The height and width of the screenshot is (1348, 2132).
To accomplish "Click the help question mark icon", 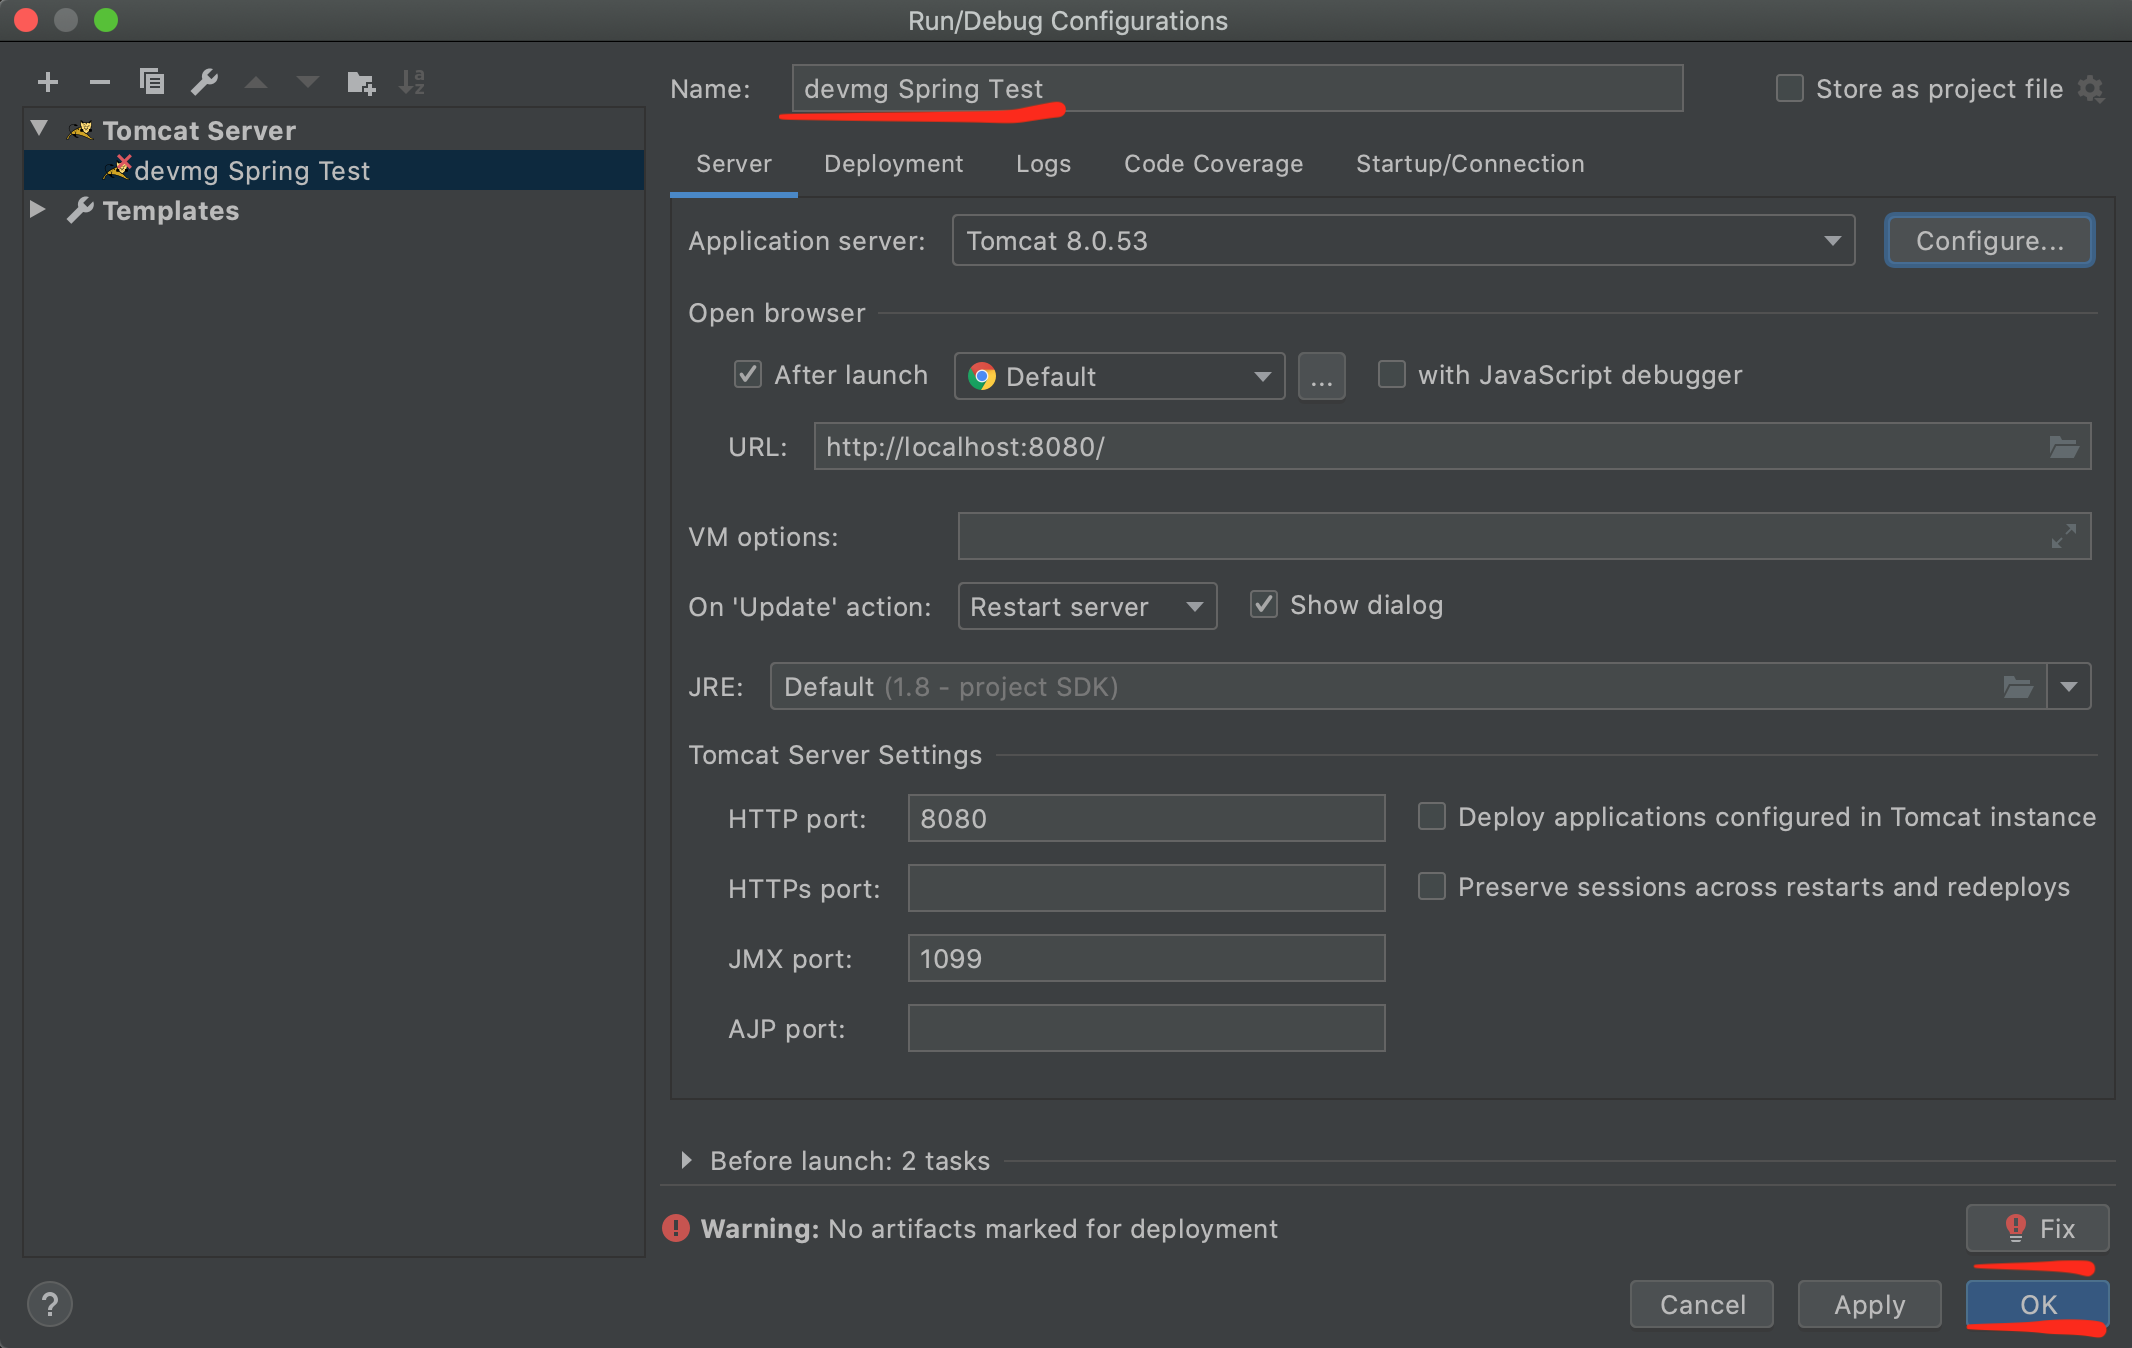I will coord(49,1304).
